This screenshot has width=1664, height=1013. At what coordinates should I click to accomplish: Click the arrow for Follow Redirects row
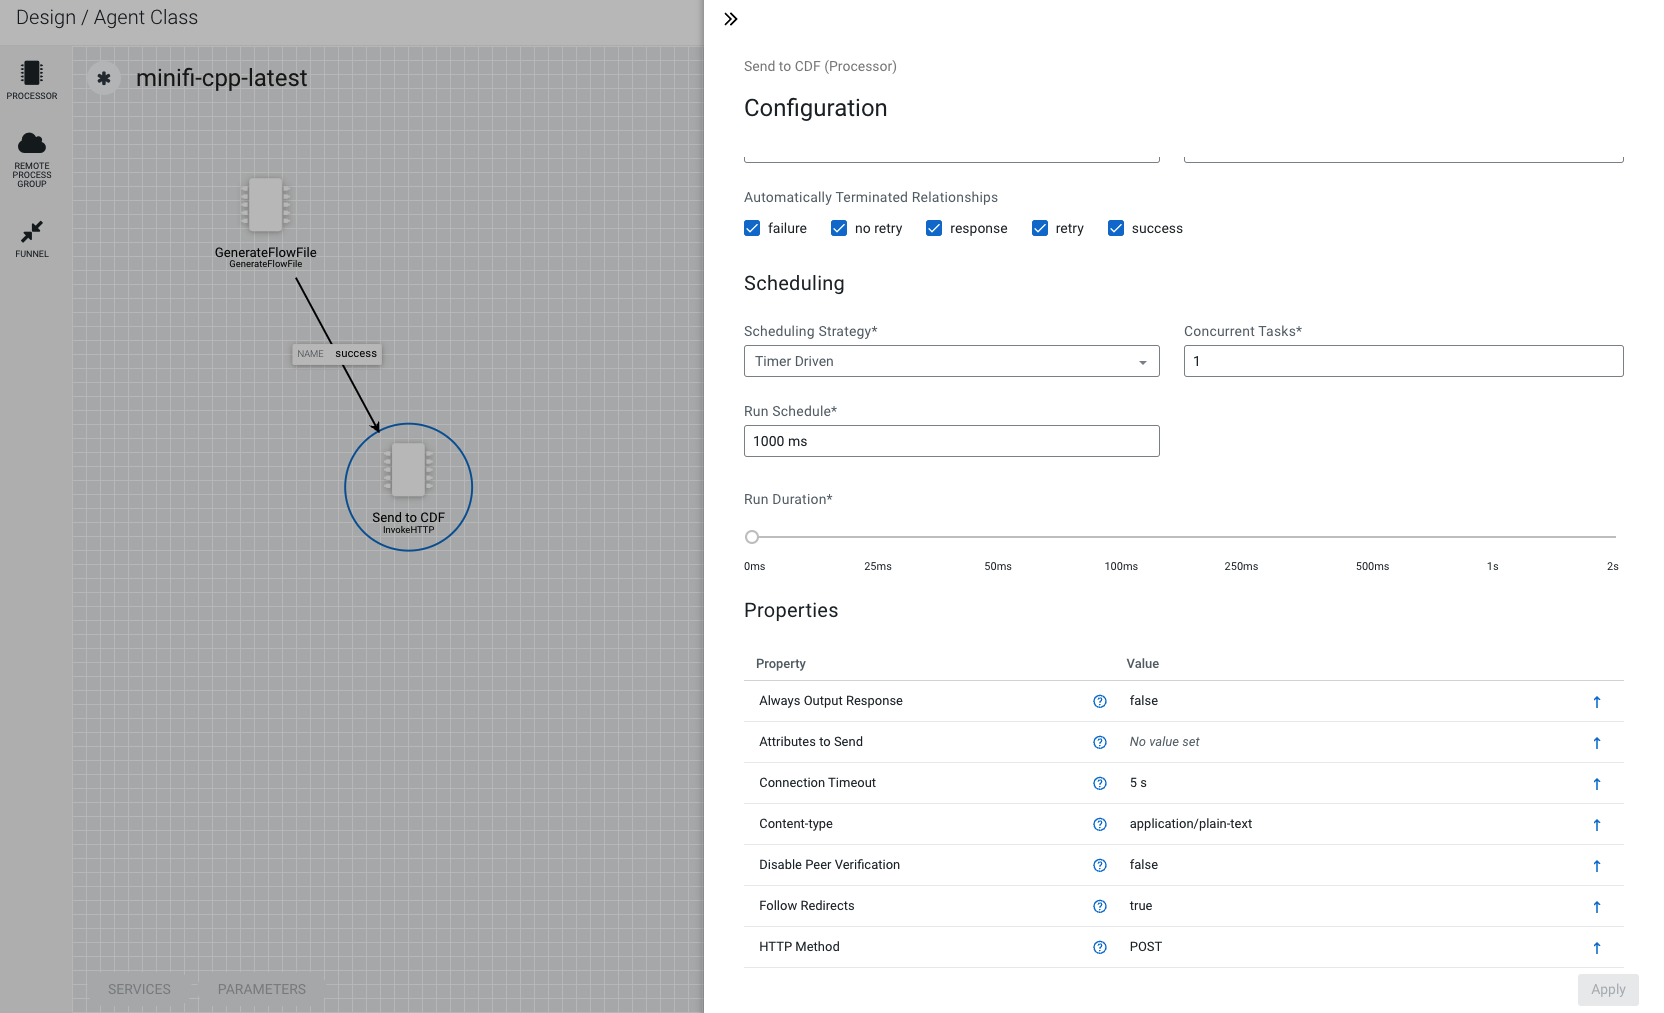tap(1596, 907)
